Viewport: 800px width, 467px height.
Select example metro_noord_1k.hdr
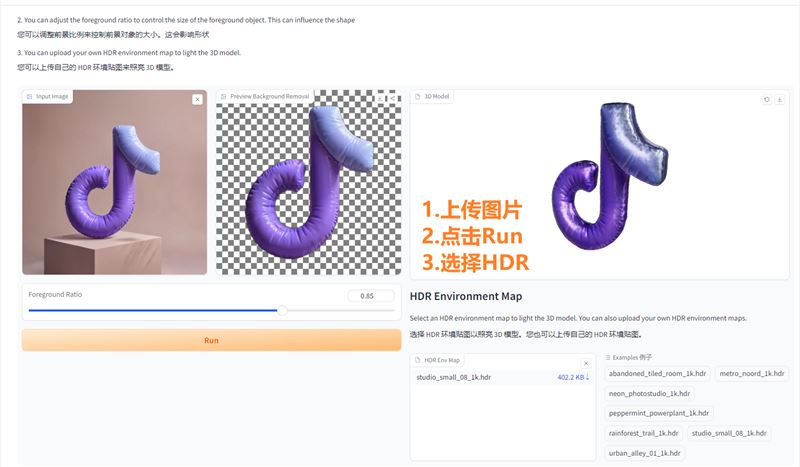752,374
